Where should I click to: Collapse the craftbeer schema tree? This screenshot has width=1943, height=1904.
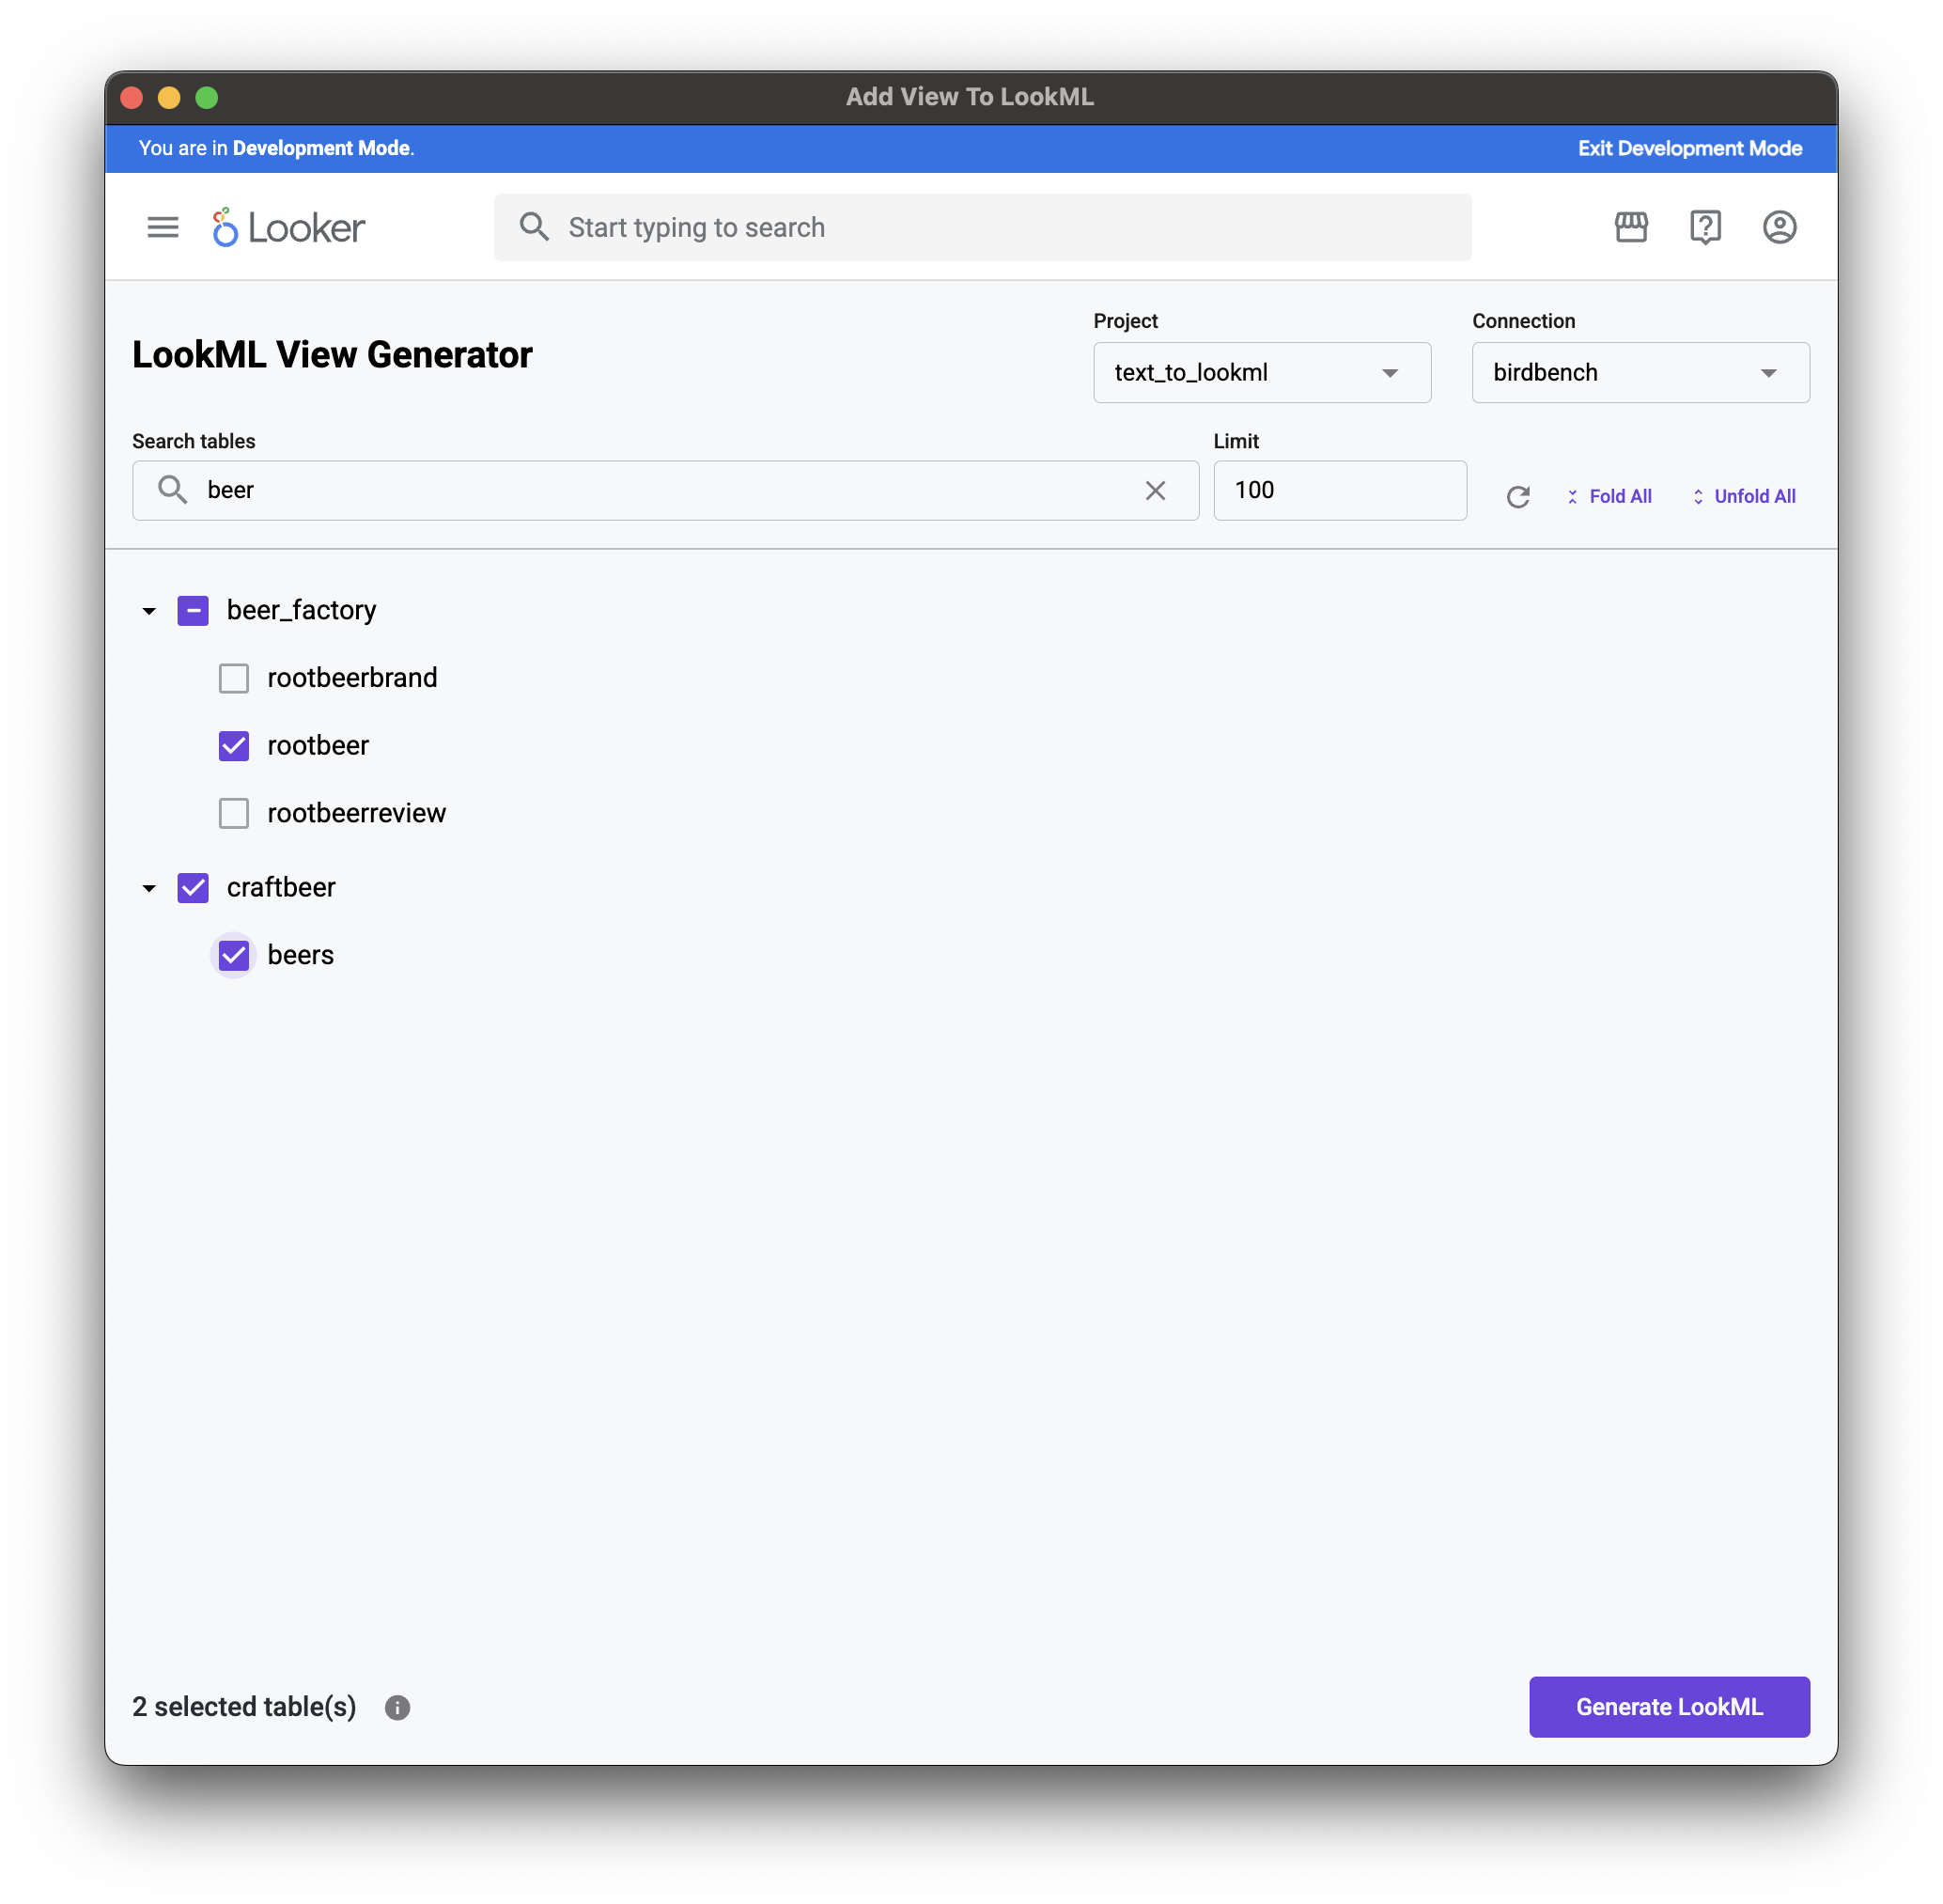(149, 888)
